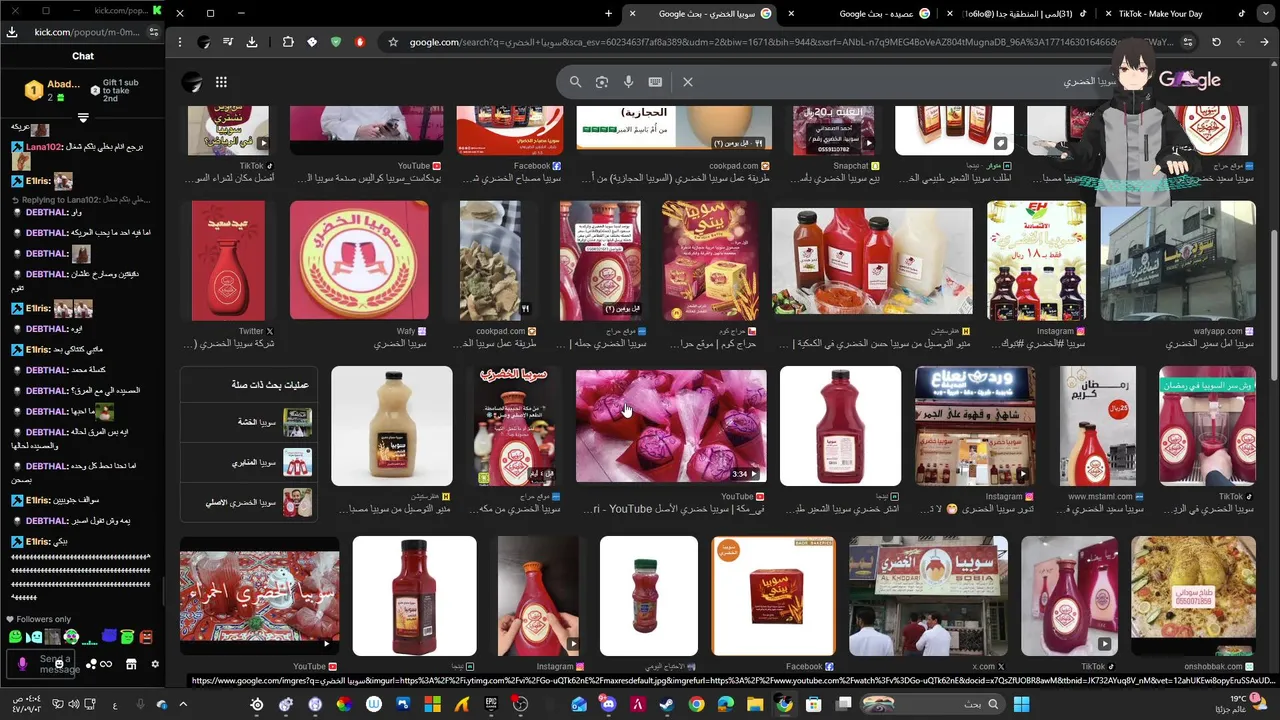Open the Kick chat channel points infinity icon
The height and width of the screenshot is (720, 1280).
(106, 664)
